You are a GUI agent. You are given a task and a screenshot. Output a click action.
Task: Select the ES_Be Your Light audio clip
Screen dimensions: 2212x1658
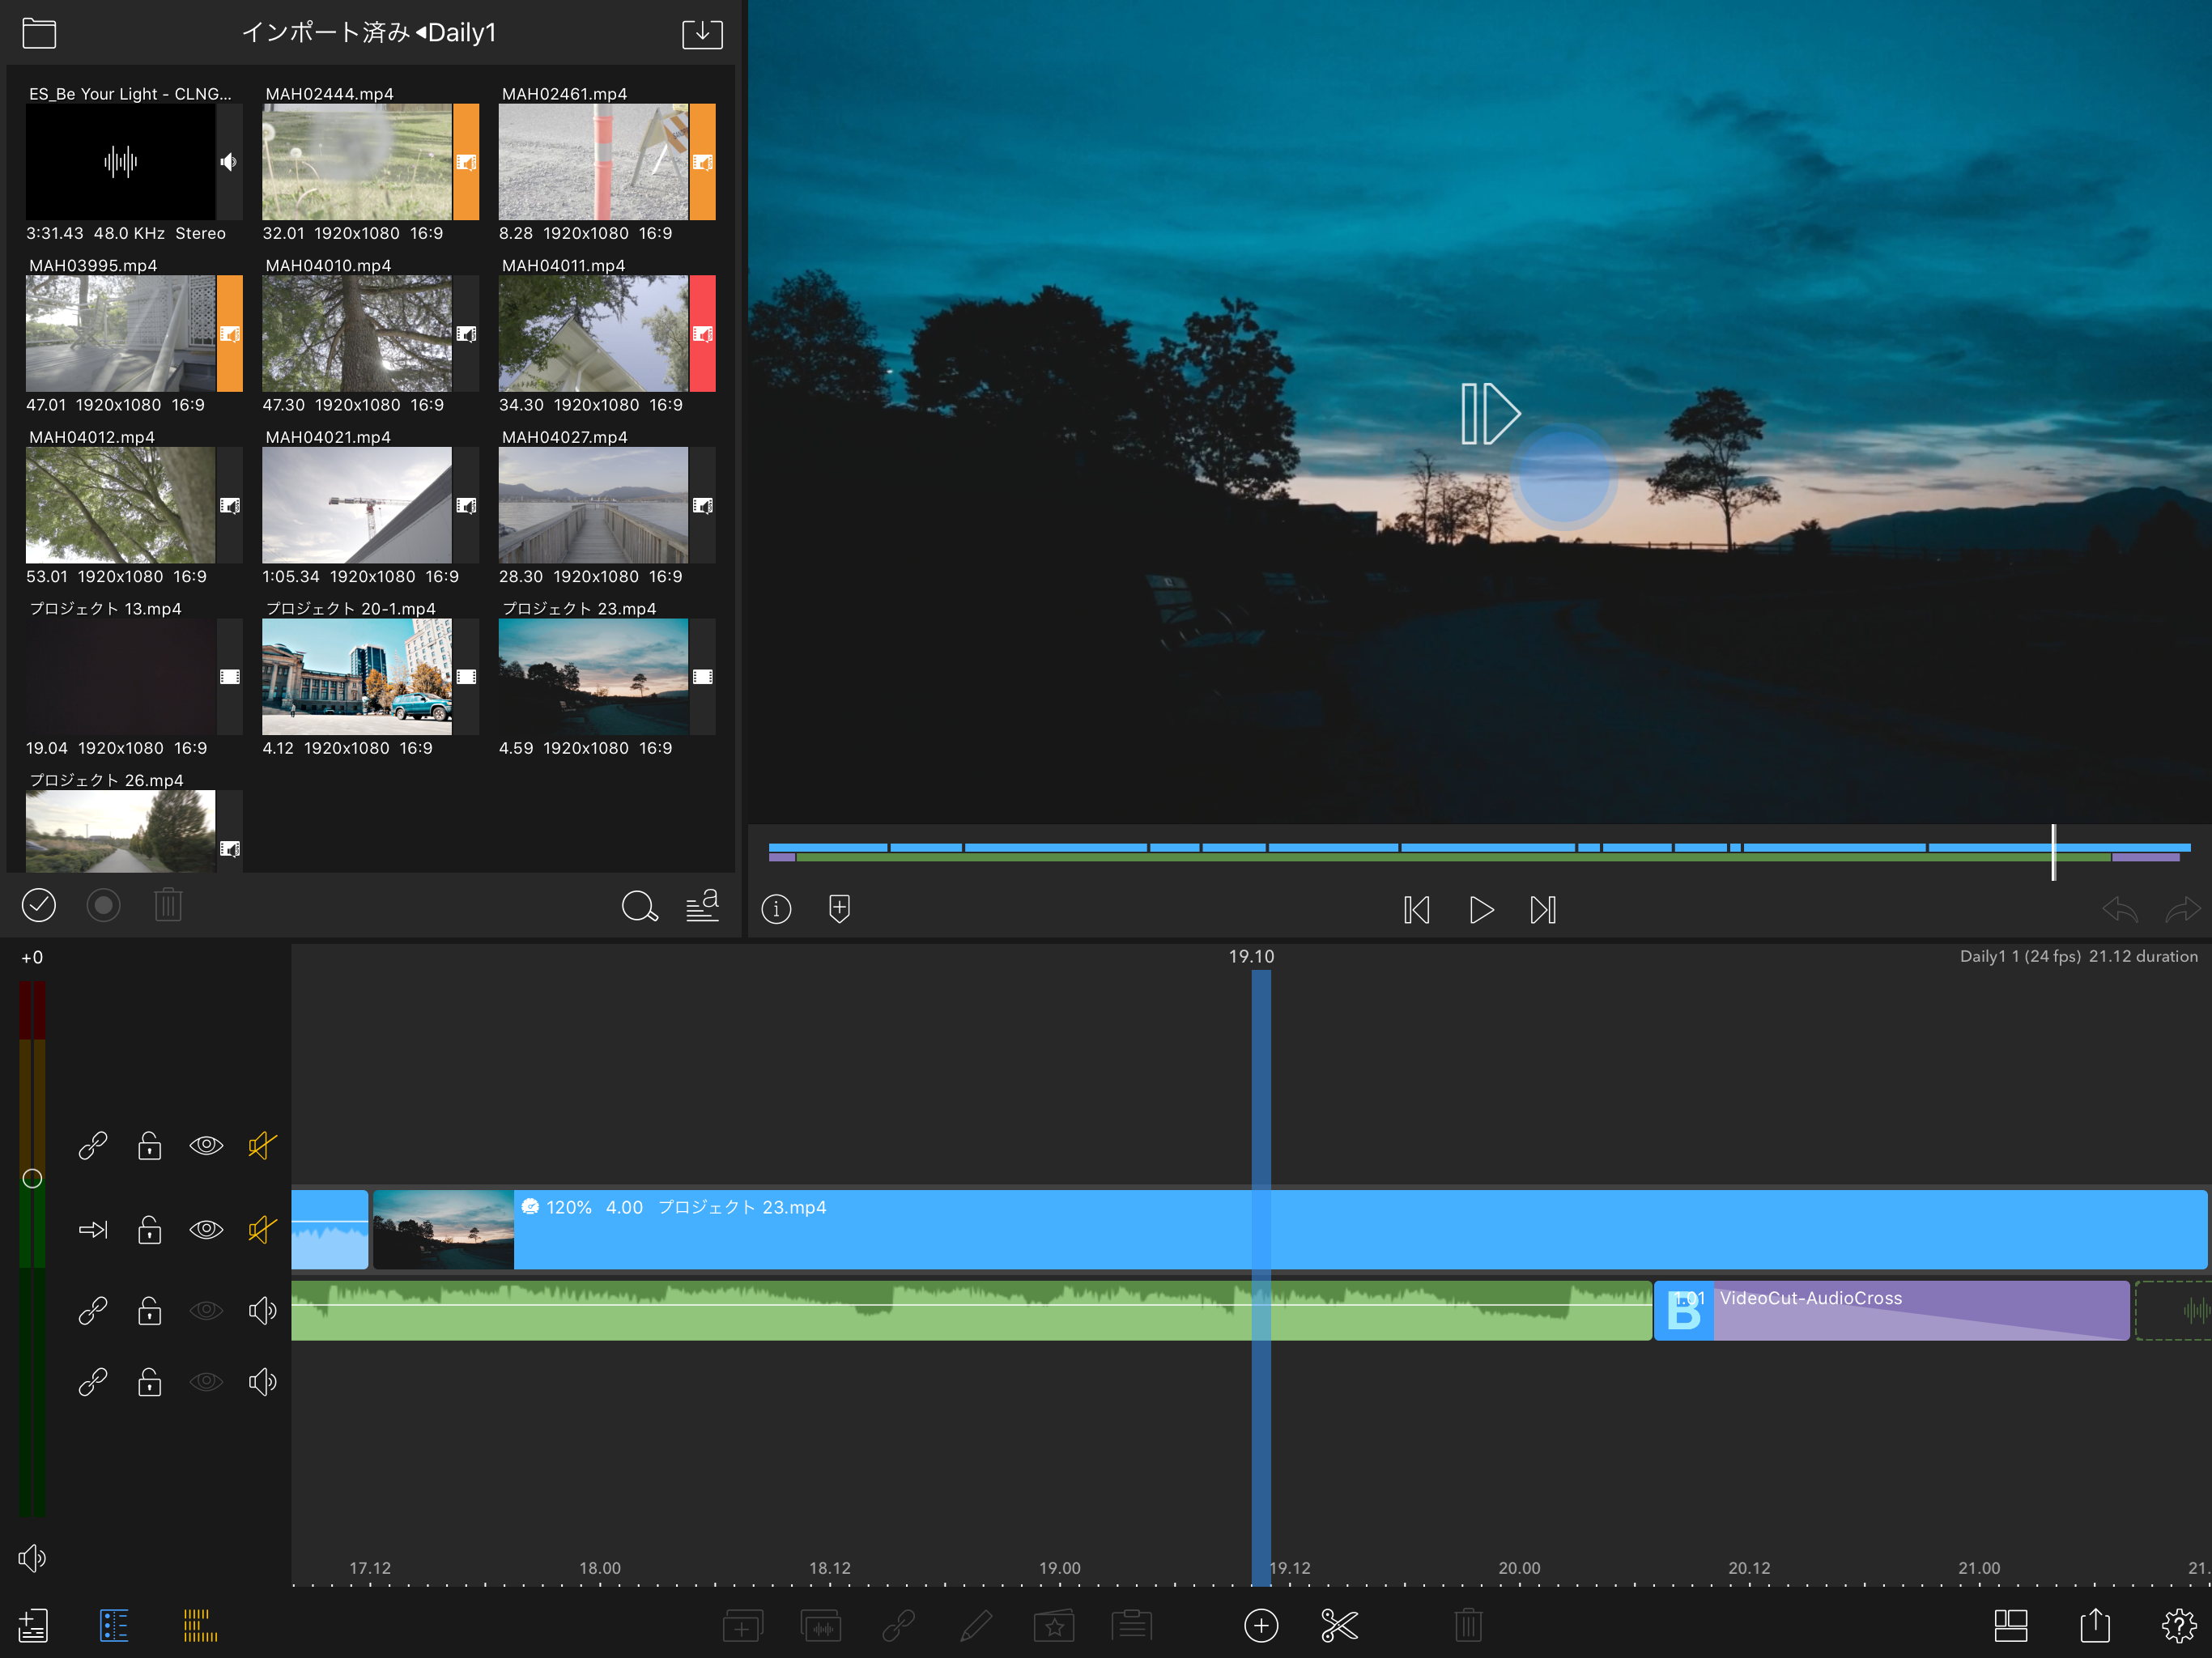(x=120, y=162)
